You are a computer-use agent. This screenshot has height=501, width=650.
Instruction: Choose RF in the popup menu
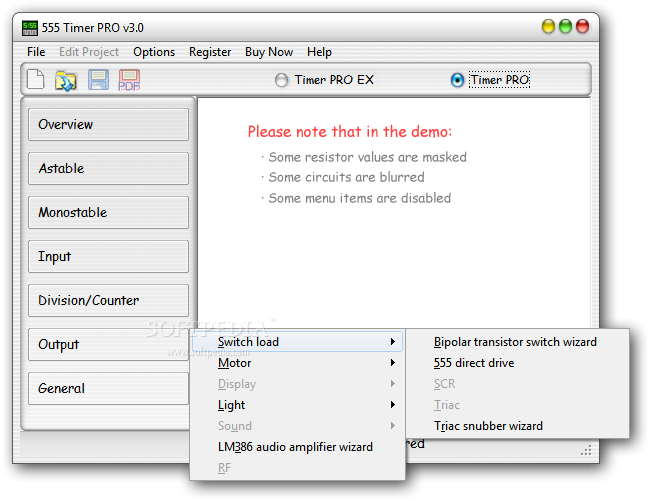[297, 468]
